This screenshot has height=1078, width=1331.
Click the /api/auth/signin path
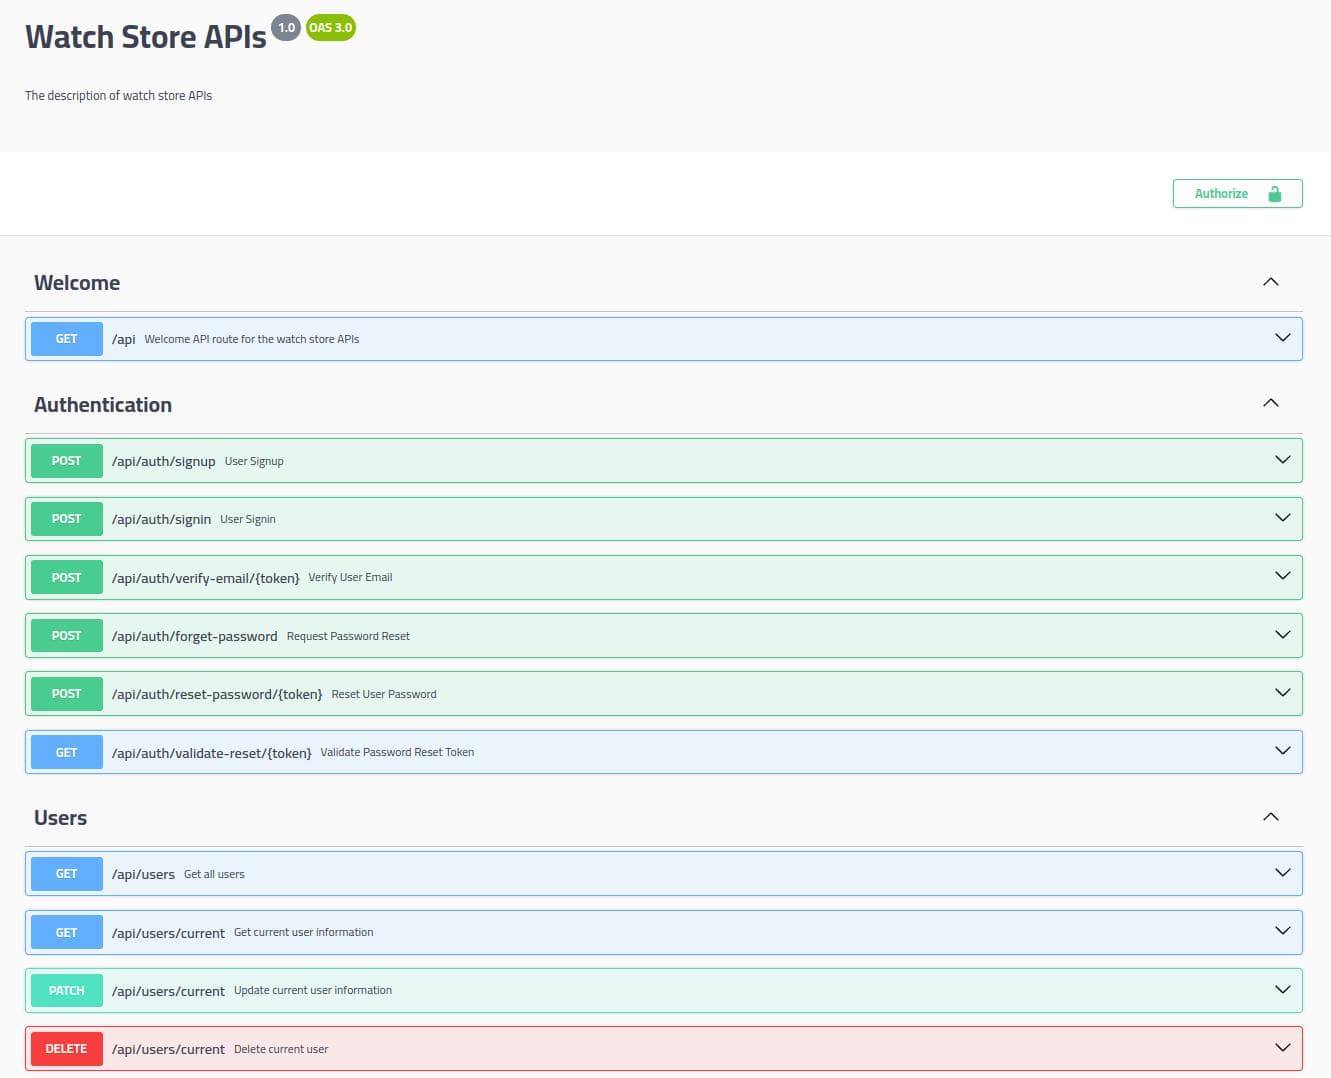tap(161, 519)
